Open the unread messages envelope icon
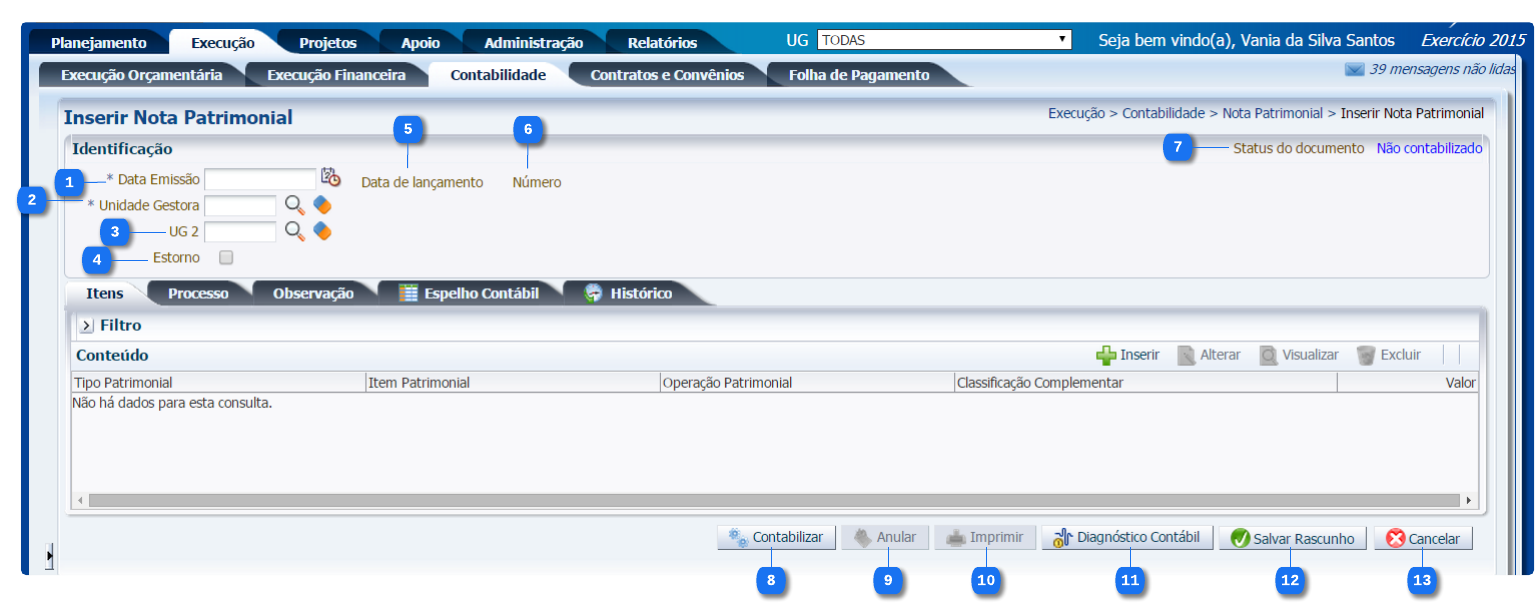 point(1354,70)
